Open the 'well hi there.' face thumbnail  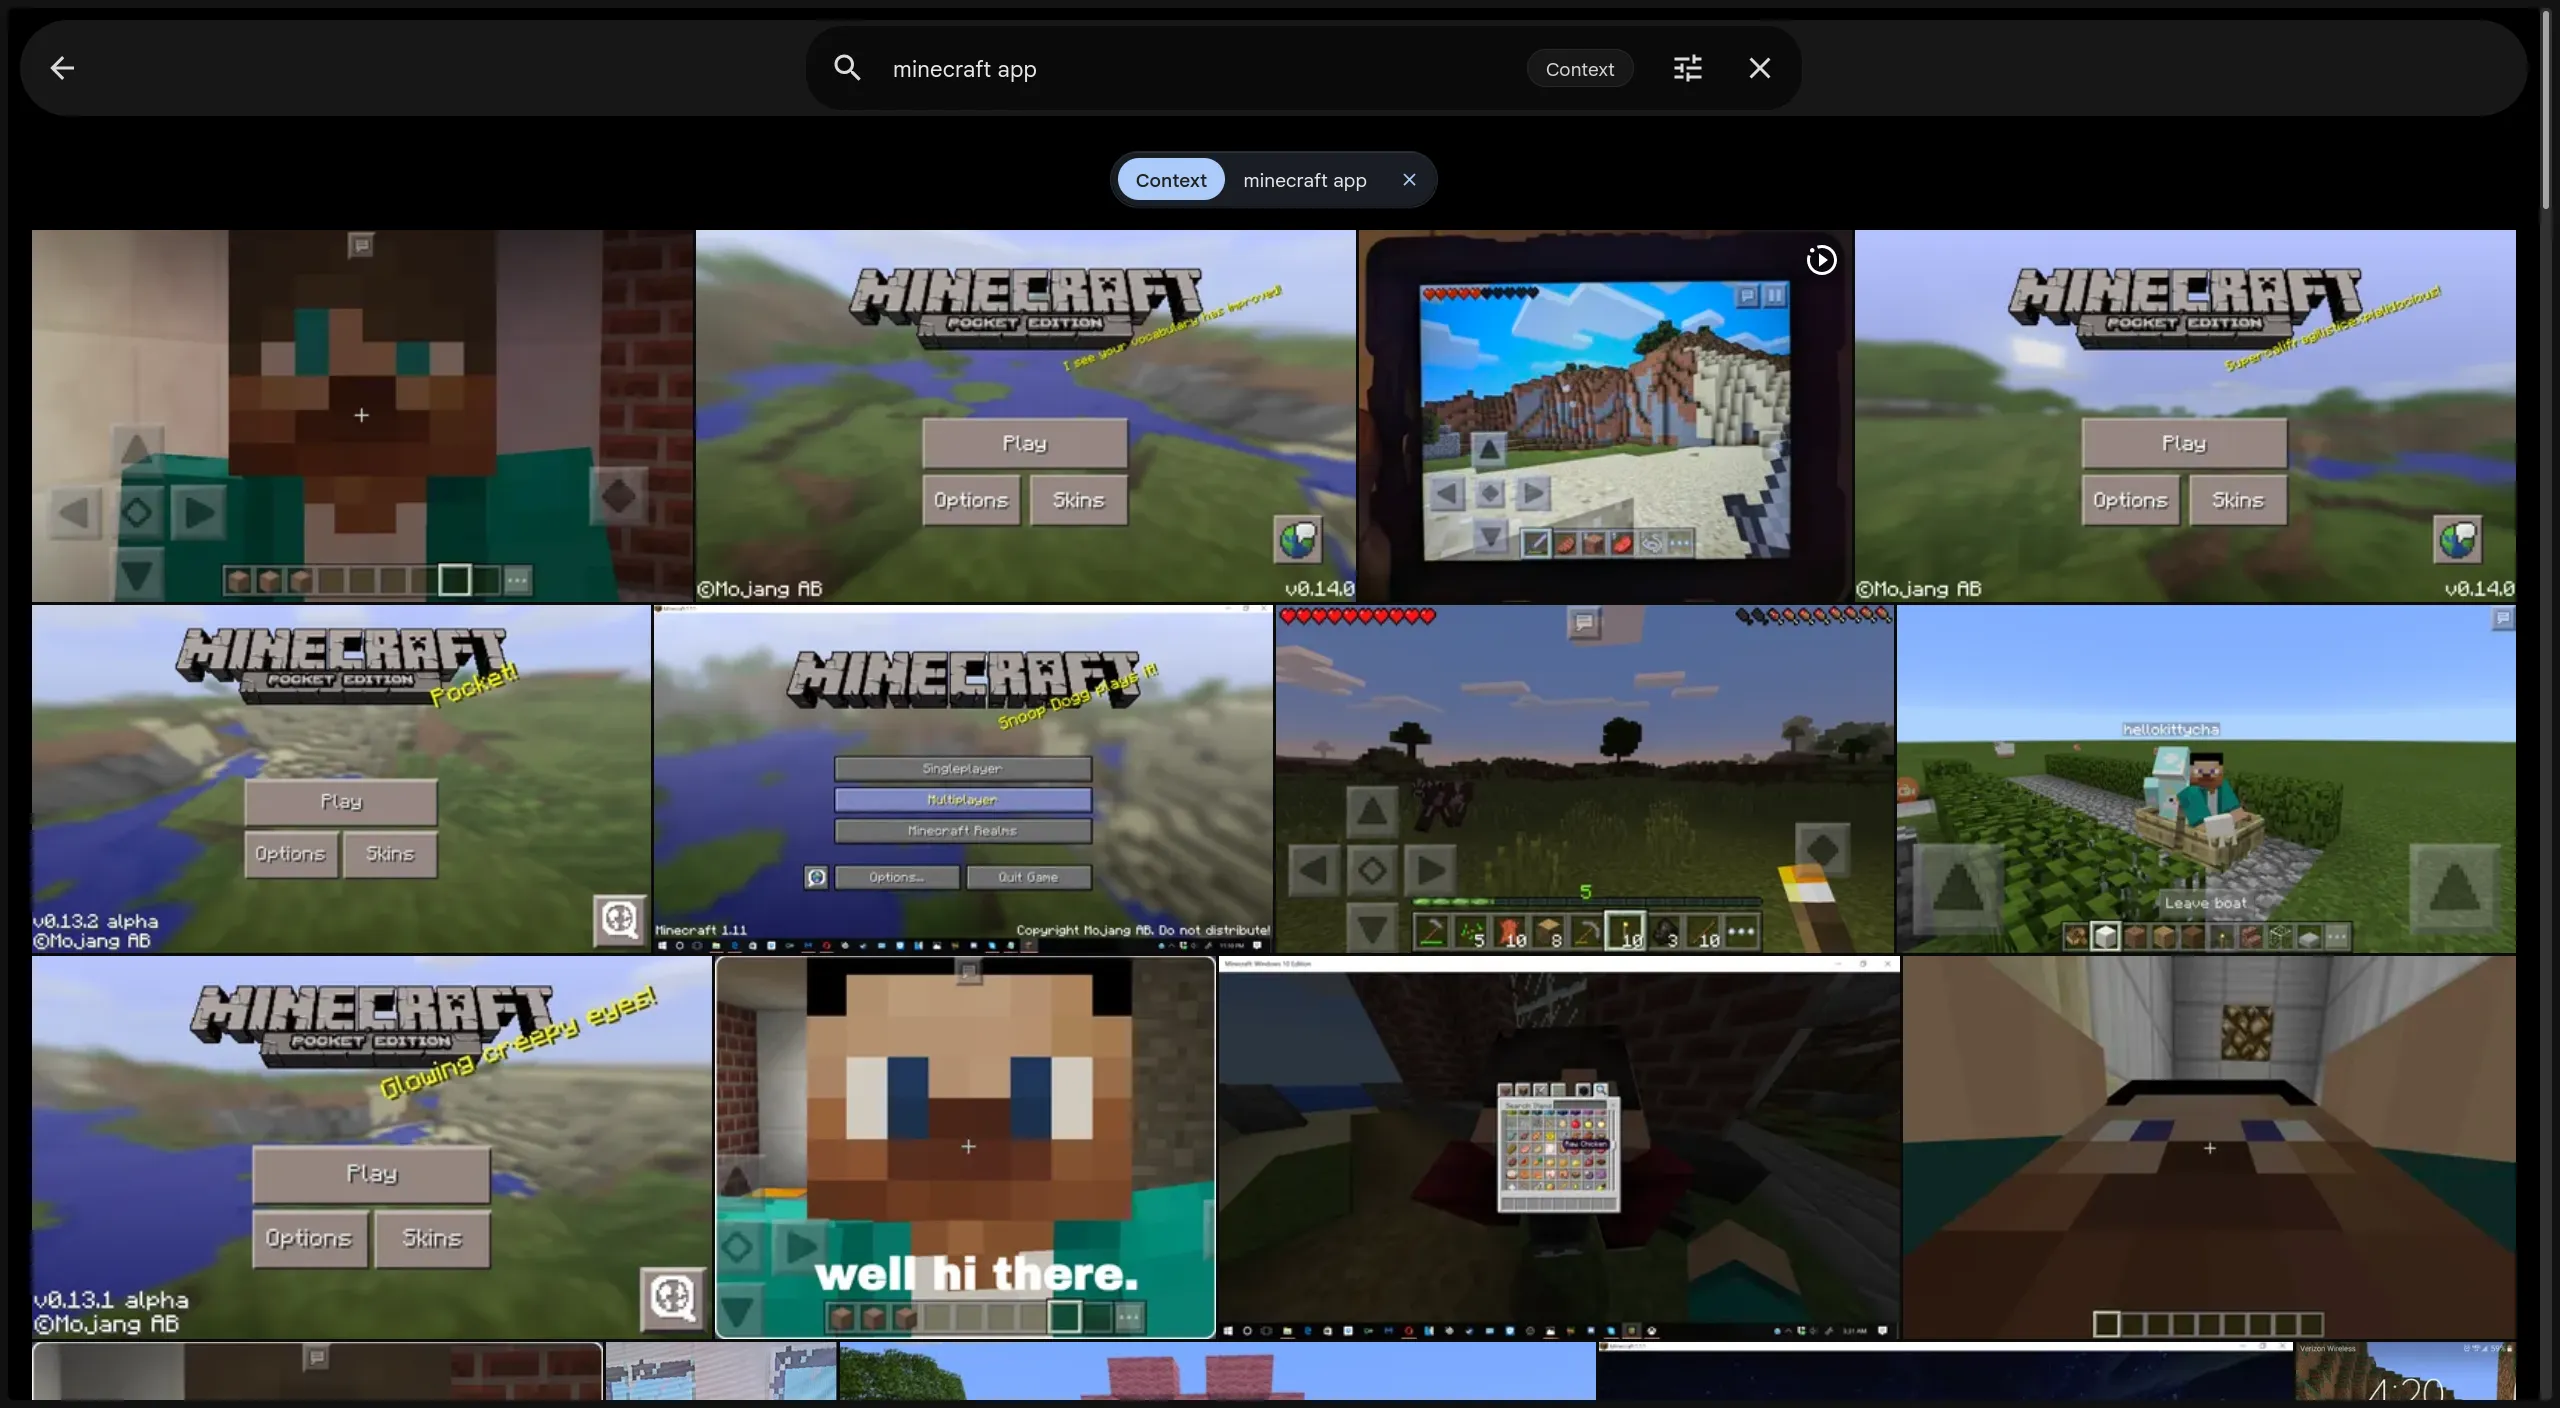click(965, 1147)
